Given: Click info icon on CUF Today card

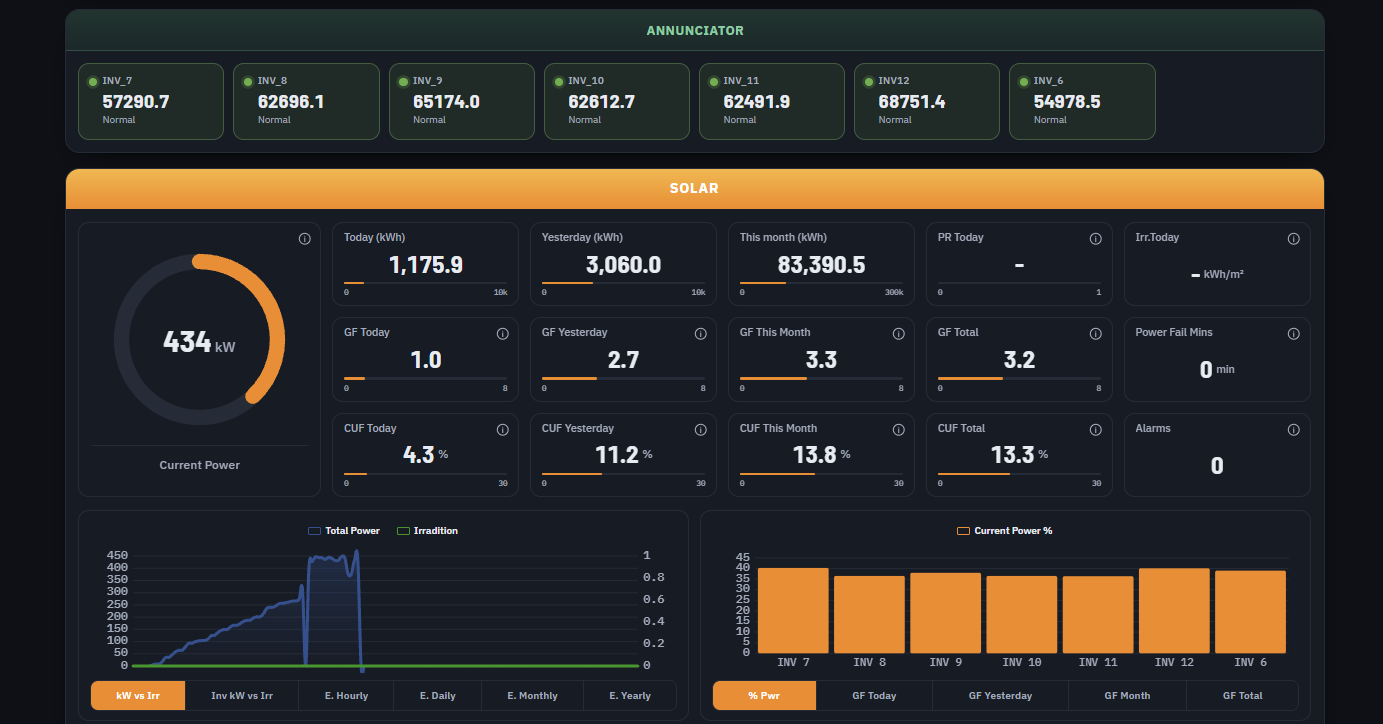Looking at the screenshot, I should 503,430.
